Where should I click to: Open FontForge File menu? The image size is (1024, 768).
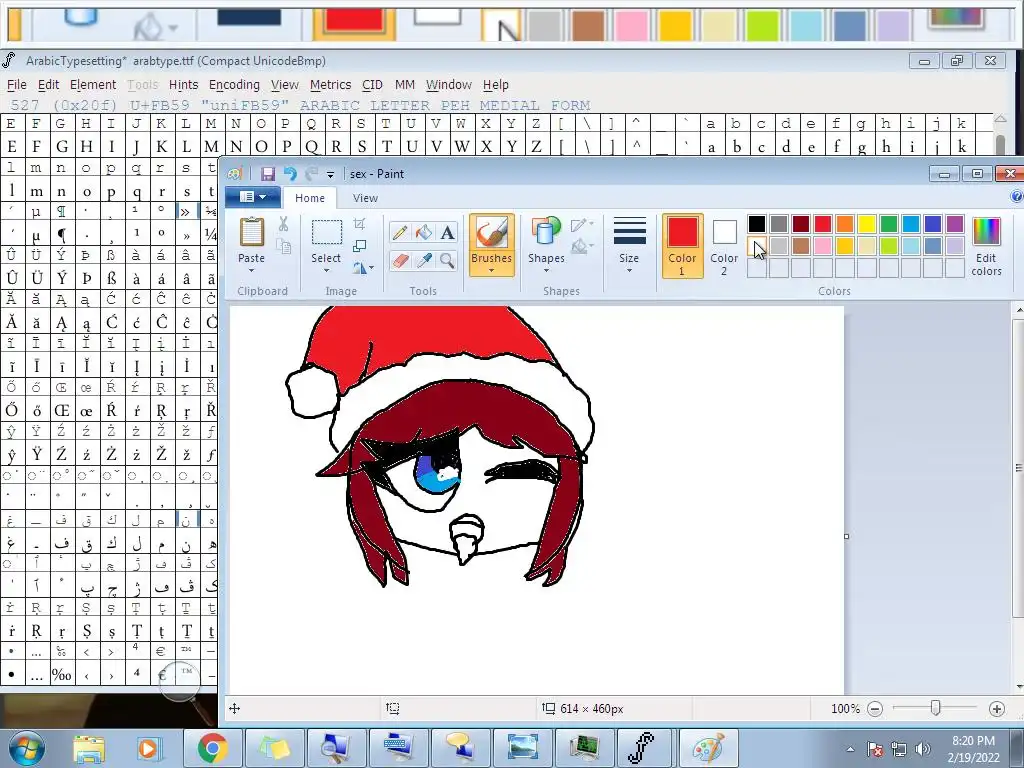(x=17, y=84)
